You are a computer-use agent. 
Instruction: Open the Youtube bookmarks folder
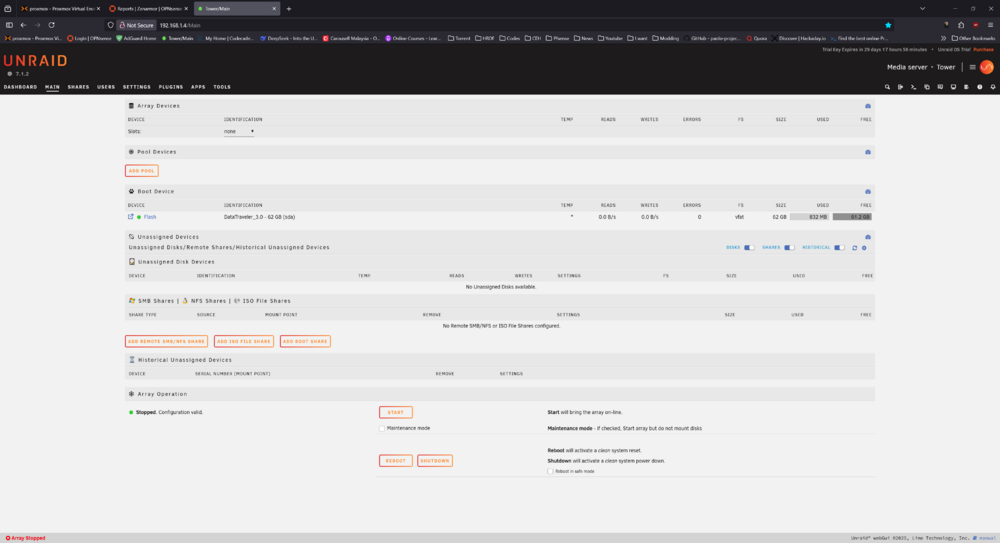610,38
